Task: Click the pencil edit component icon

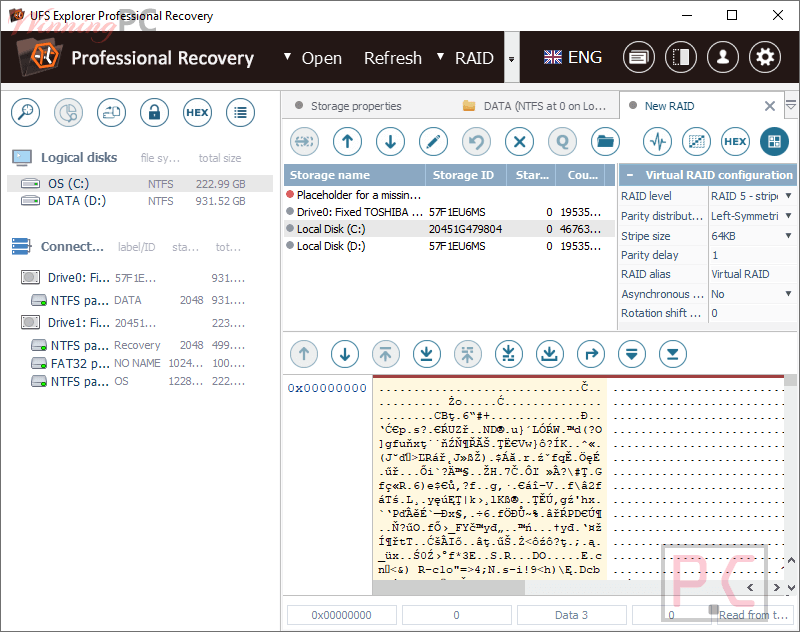Action: tap(434, 141)
